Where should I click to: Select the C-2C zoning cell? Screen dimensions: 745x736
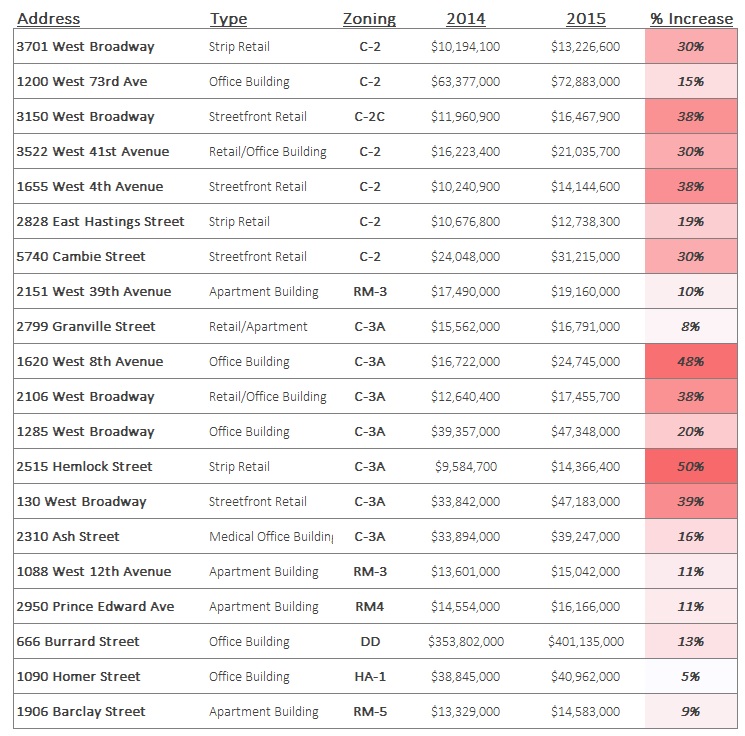369,117
